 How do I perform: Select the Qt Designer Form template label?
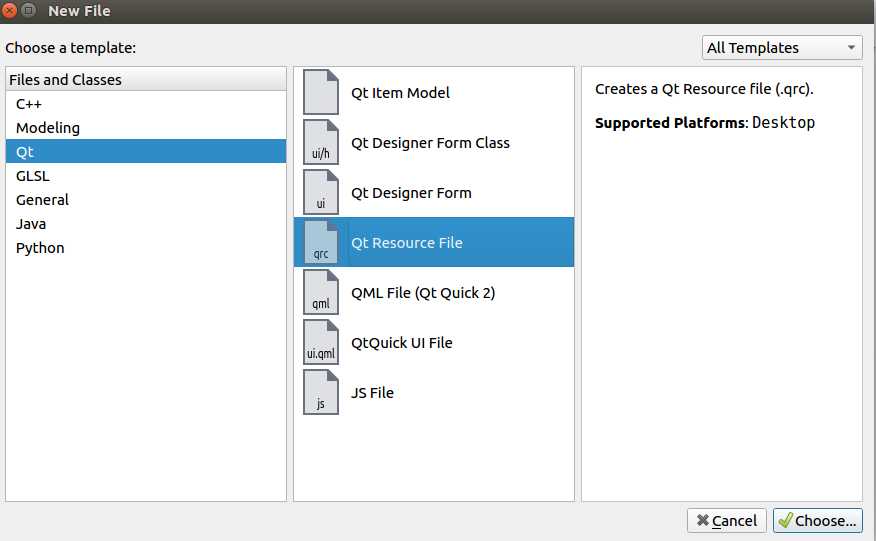(411, 193)
